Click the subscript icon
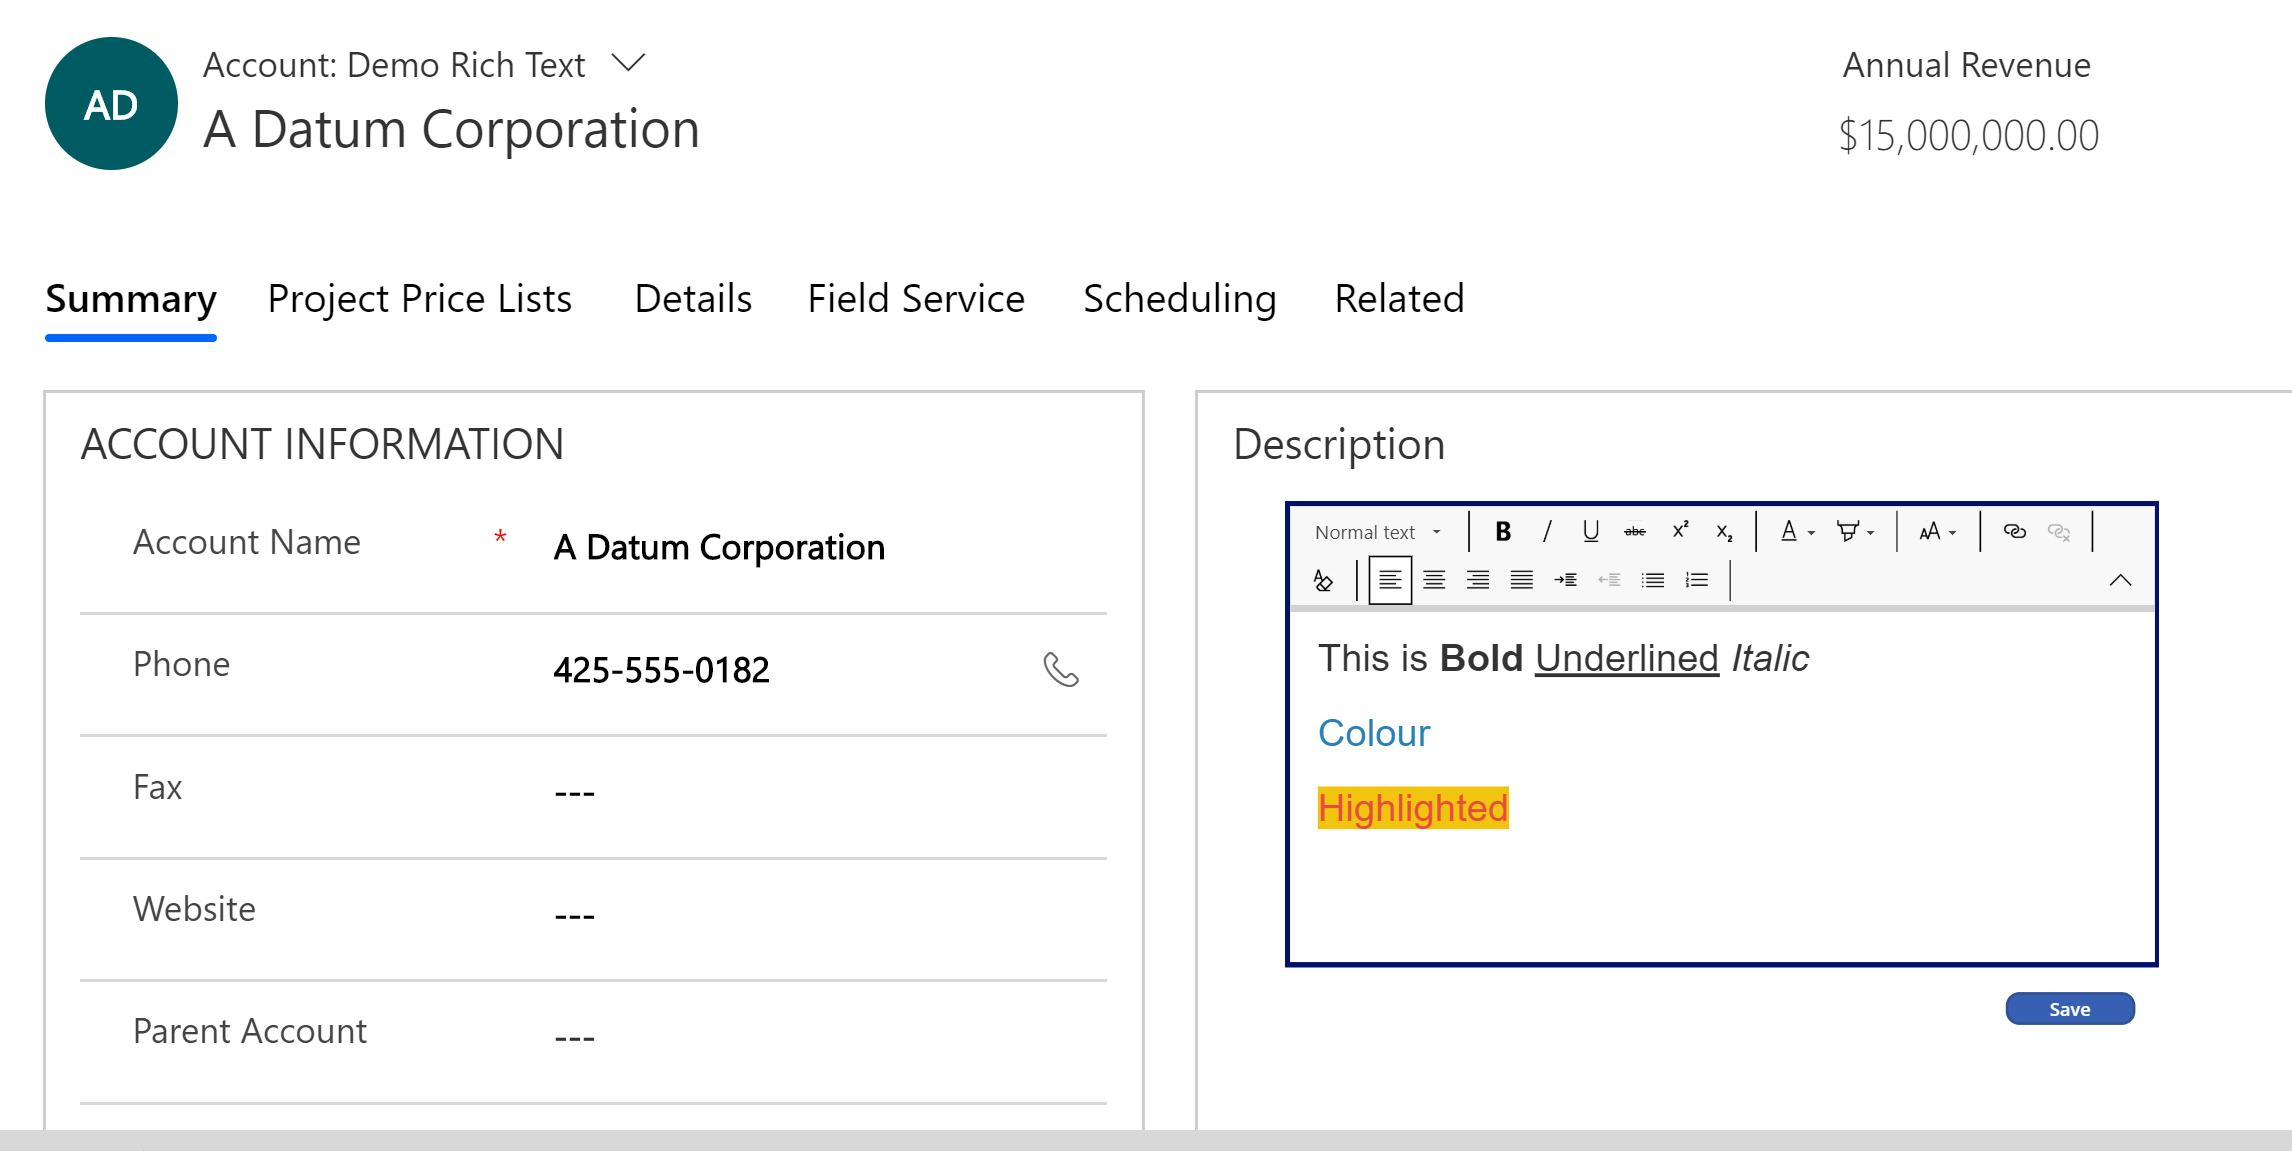 tap(1724, 532)
